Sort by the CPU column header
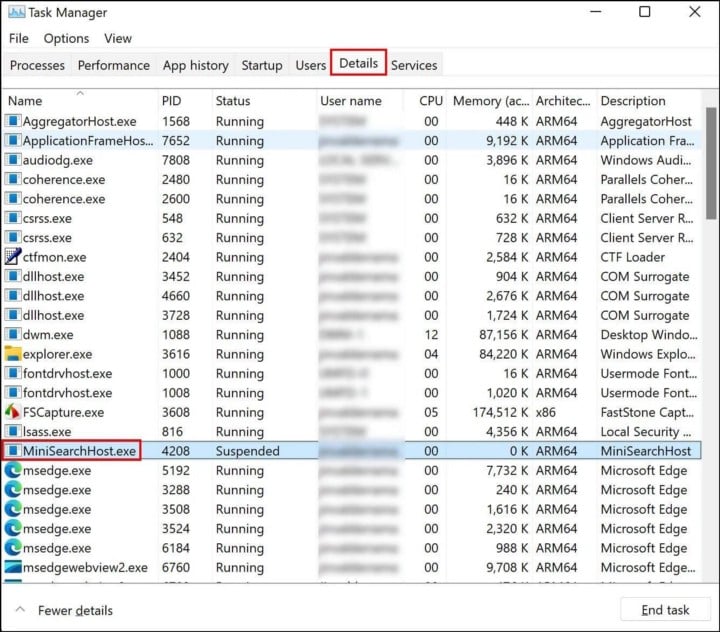720x632 pixels. (x=425, y=101)
